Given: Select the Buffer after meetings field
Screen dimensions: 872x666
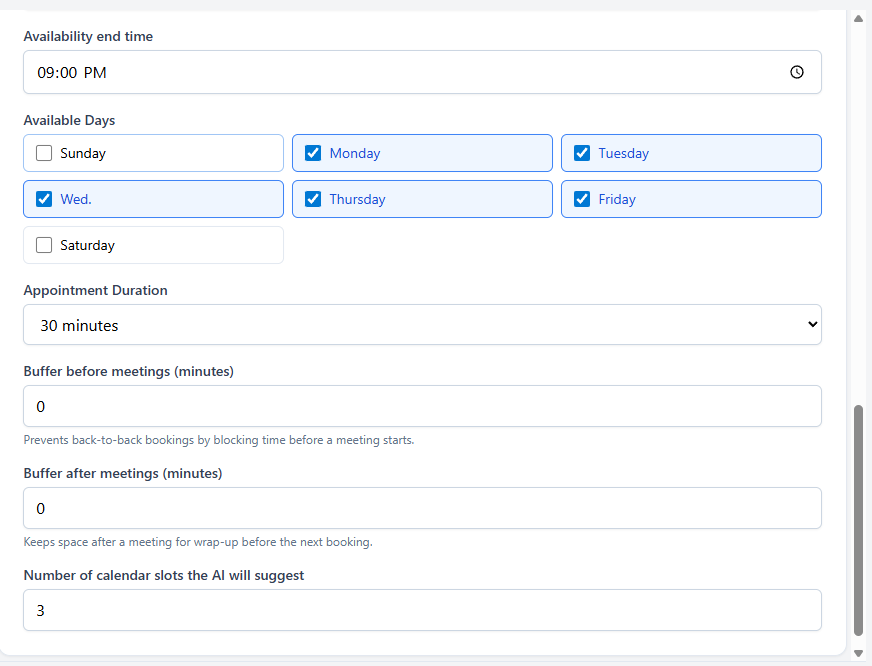Looking at the screenshot, I should [422, 508].
